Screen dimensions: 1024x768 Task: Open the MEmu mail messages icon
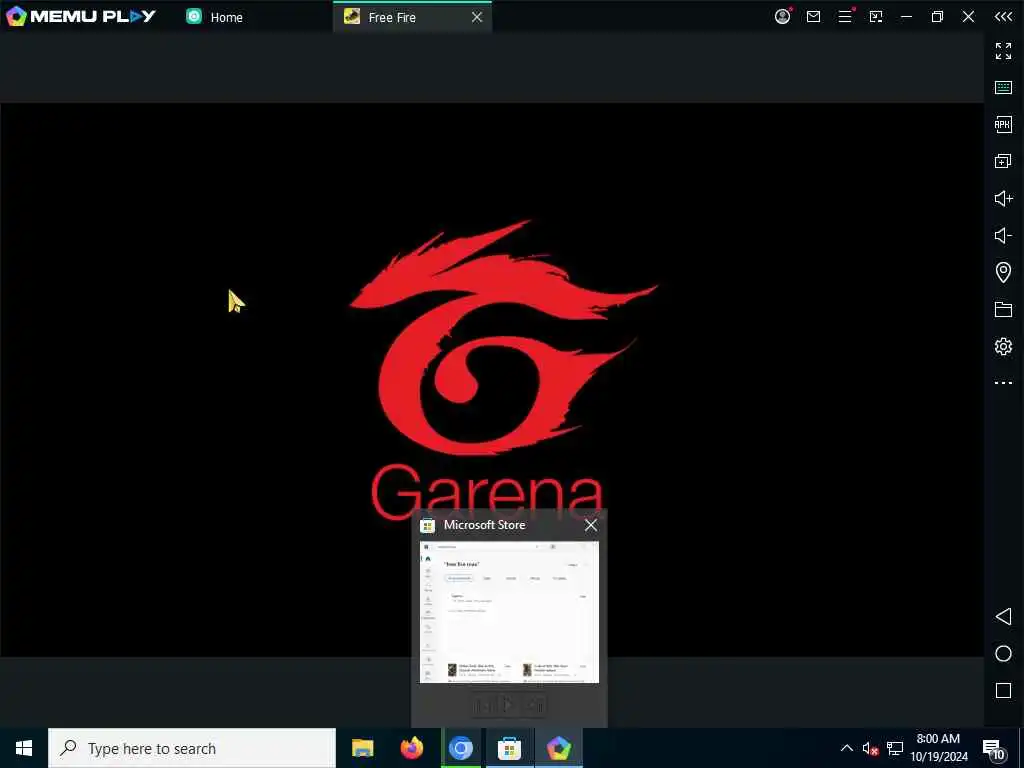(x=813, y=16)
